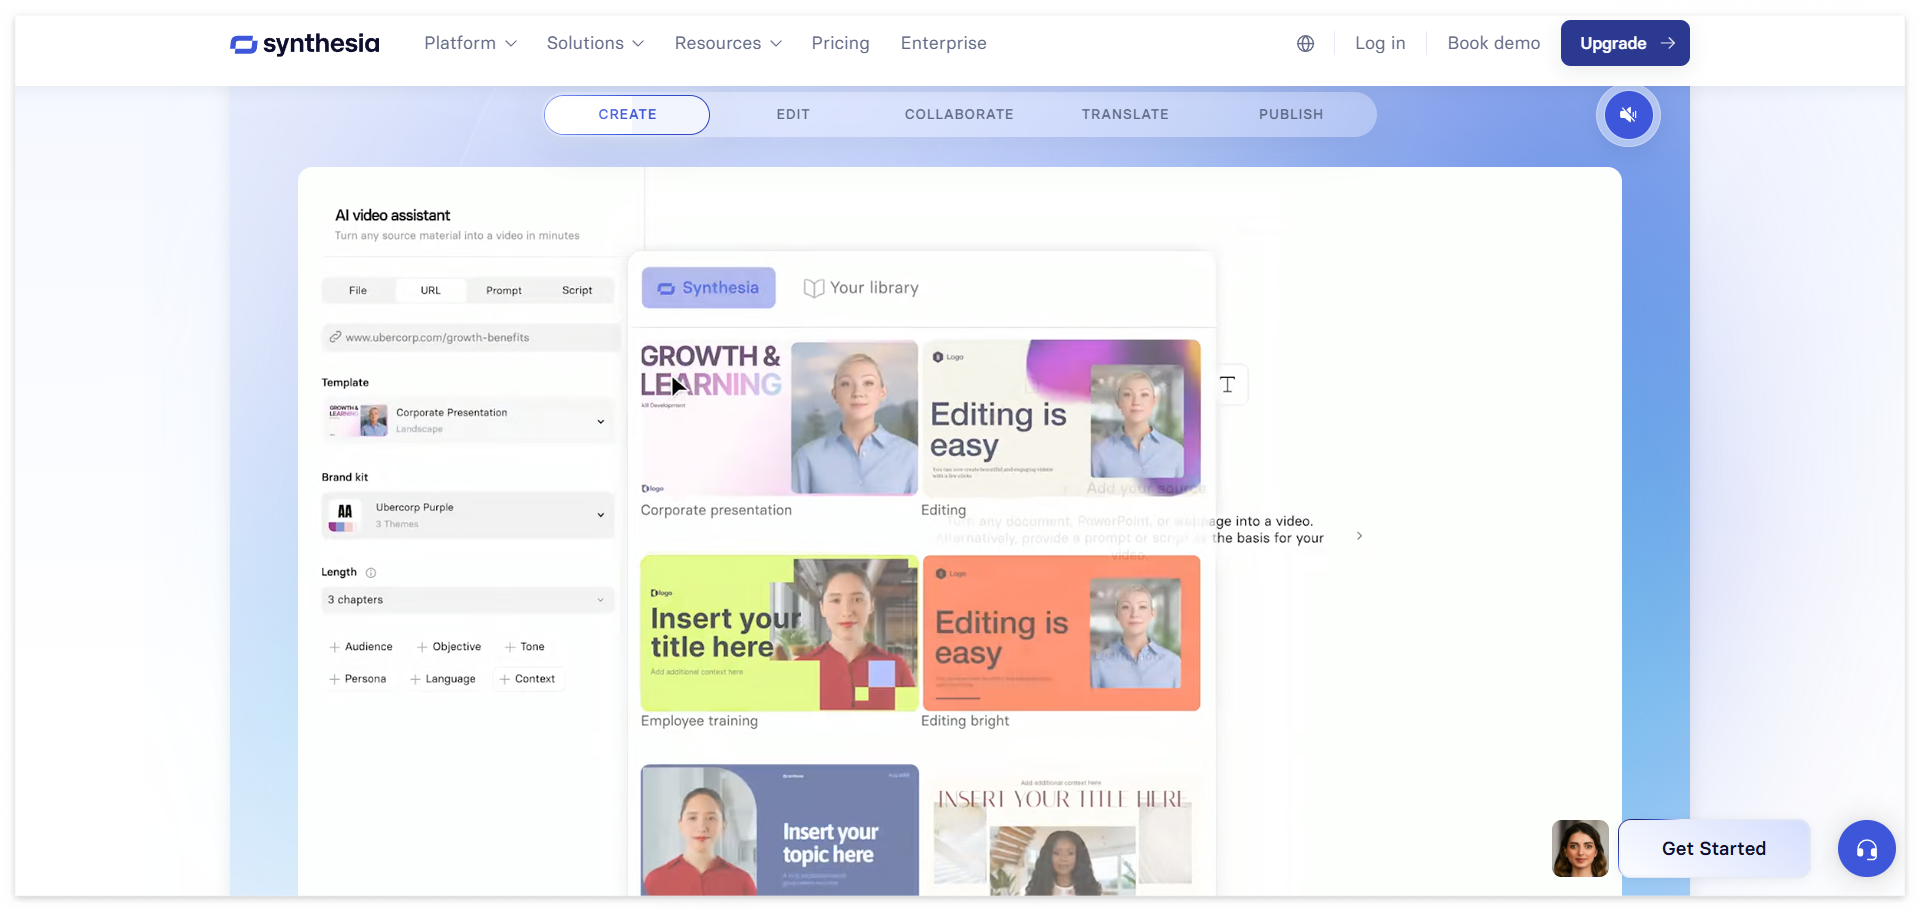Click the Text tool T icon
Screen dimensions: 1920x911
tap(1227, 385)
